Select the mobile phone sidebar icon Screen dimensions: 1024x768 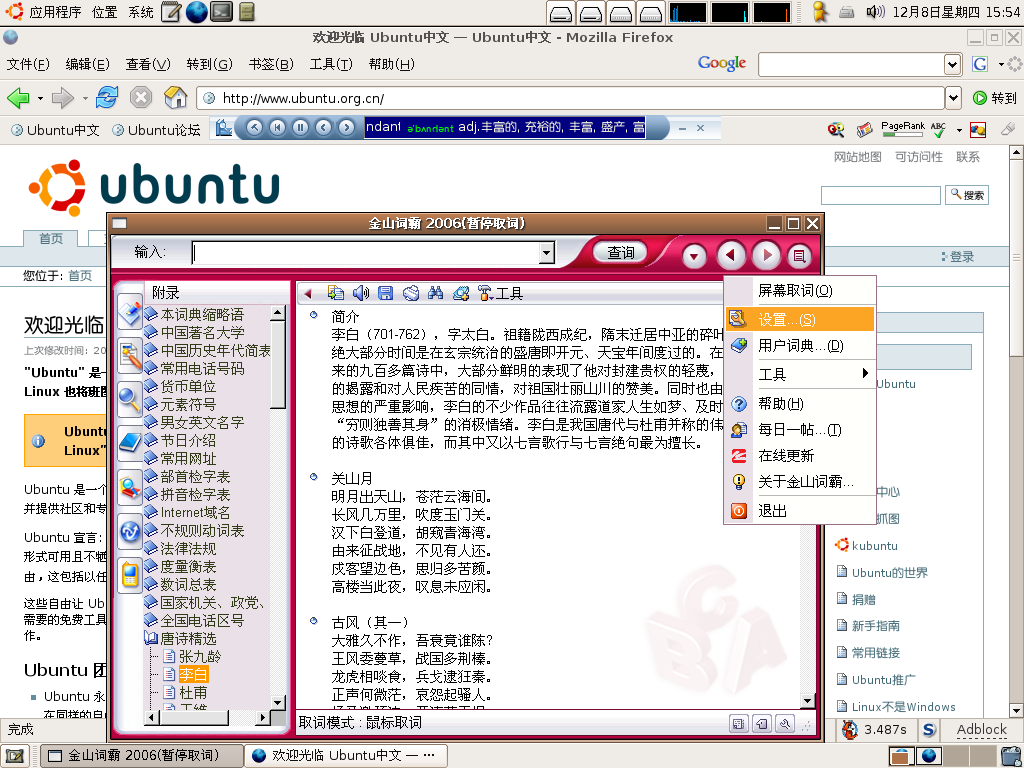tap(130, 575)
